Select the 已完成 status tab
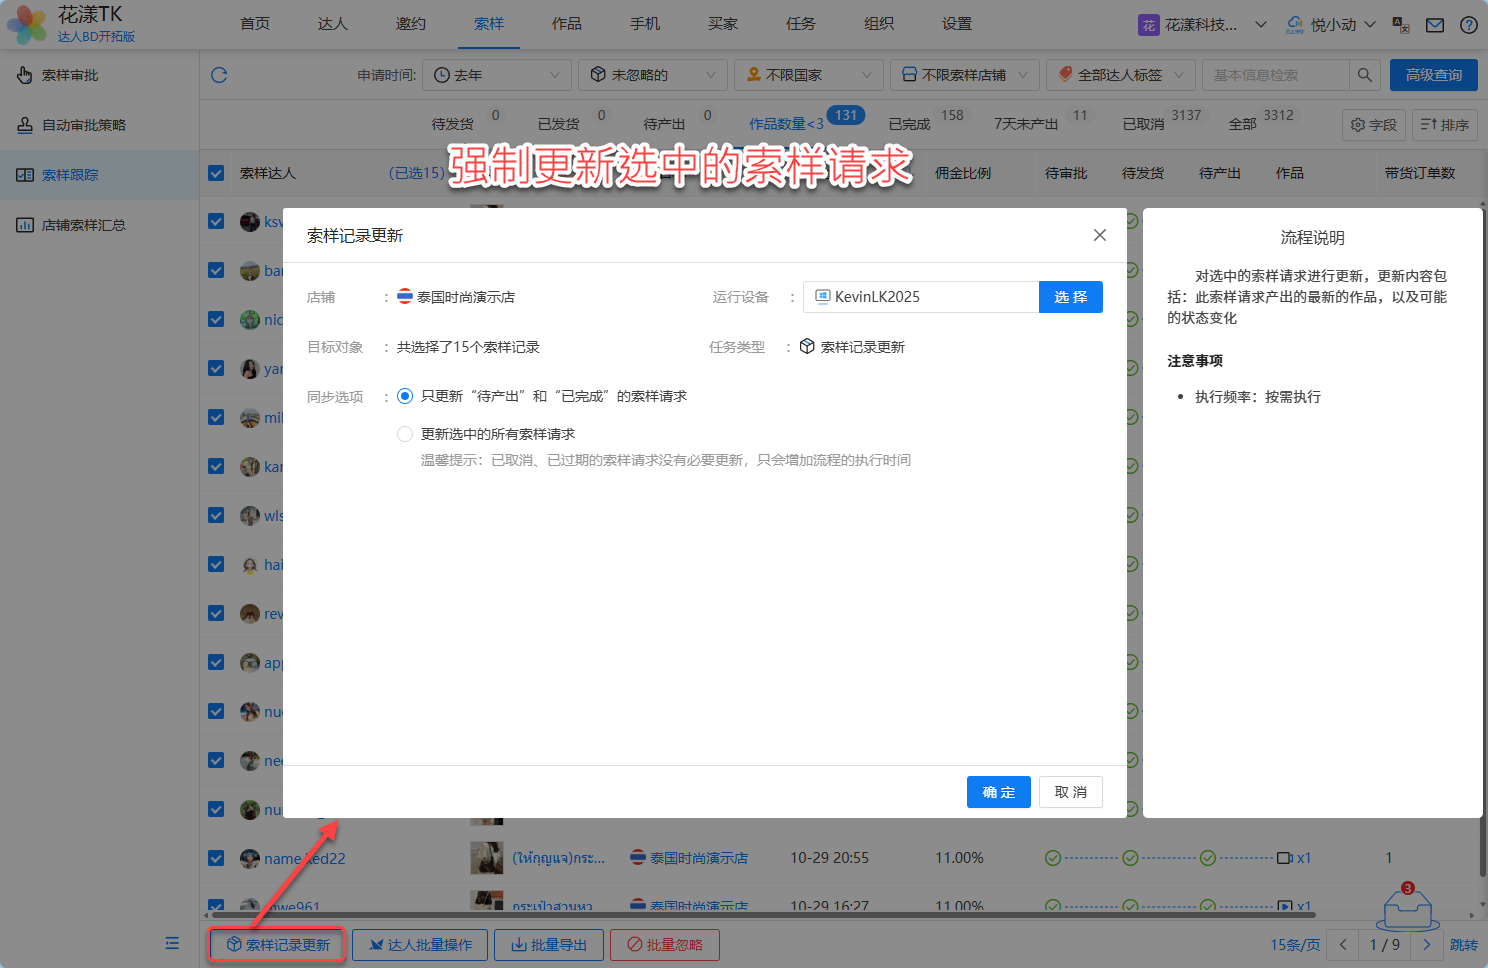Viewport: 1488px width, 968px height. pos(909,124)
